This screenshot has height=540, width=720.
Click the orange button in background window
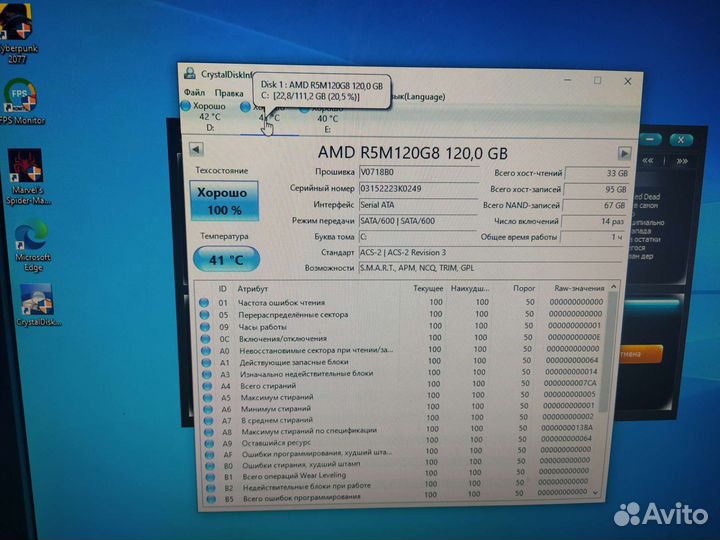640,354
